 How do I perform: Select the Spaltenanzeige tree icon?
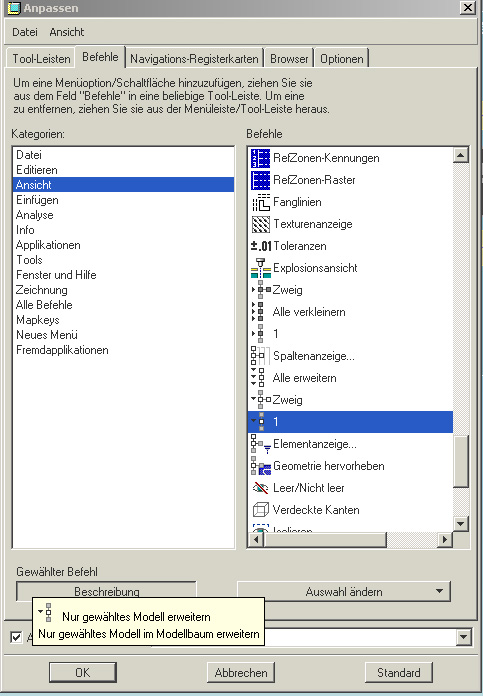point(260,356)
